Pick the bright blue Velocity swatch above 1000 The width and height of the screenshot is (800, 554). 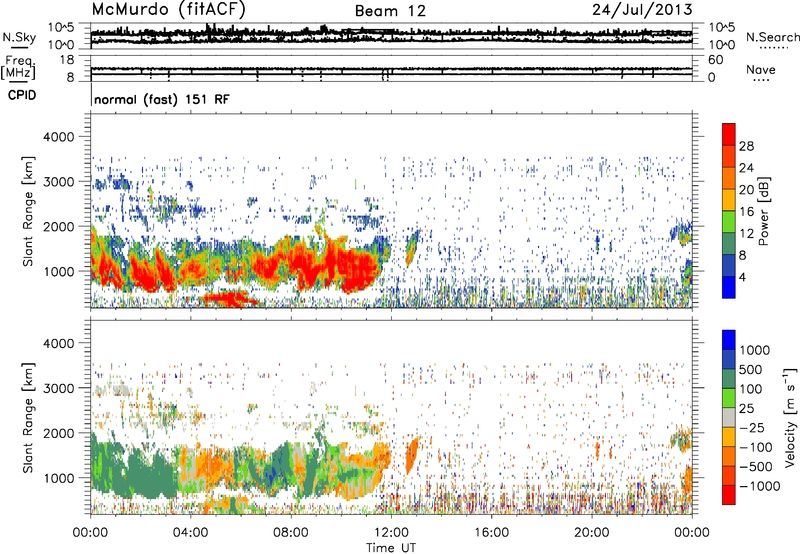click(x=729, y=340)
